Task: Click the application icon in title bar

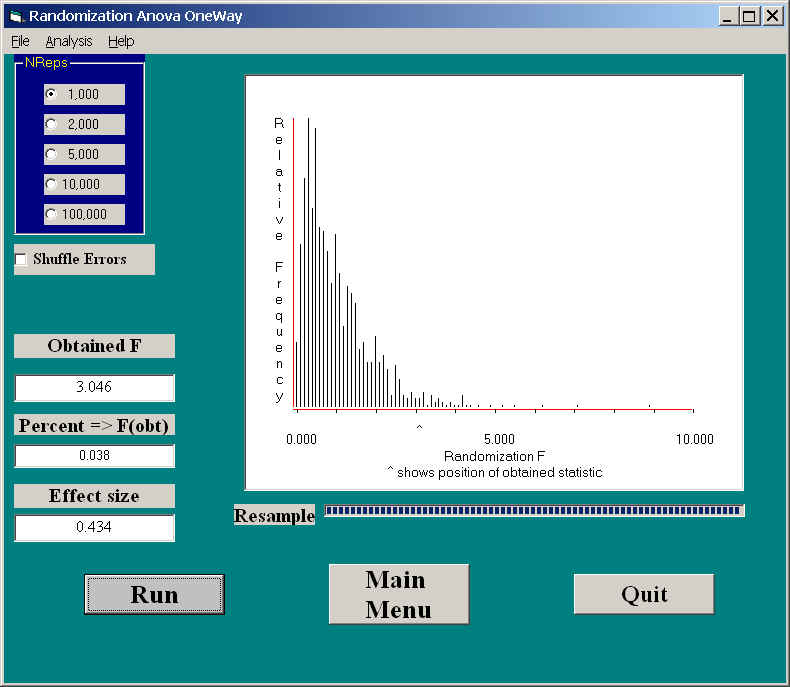Action: (x=14, y=16)
